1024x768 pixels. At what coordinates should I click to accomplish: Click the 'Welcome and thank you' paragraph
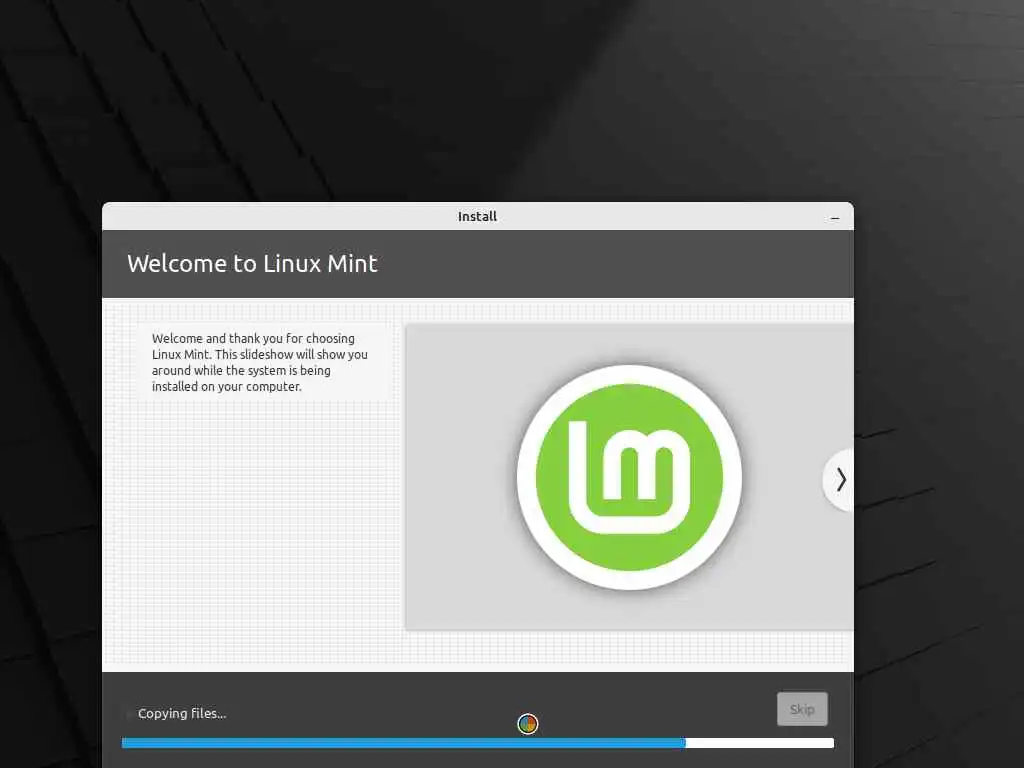[x=260, y=362]
